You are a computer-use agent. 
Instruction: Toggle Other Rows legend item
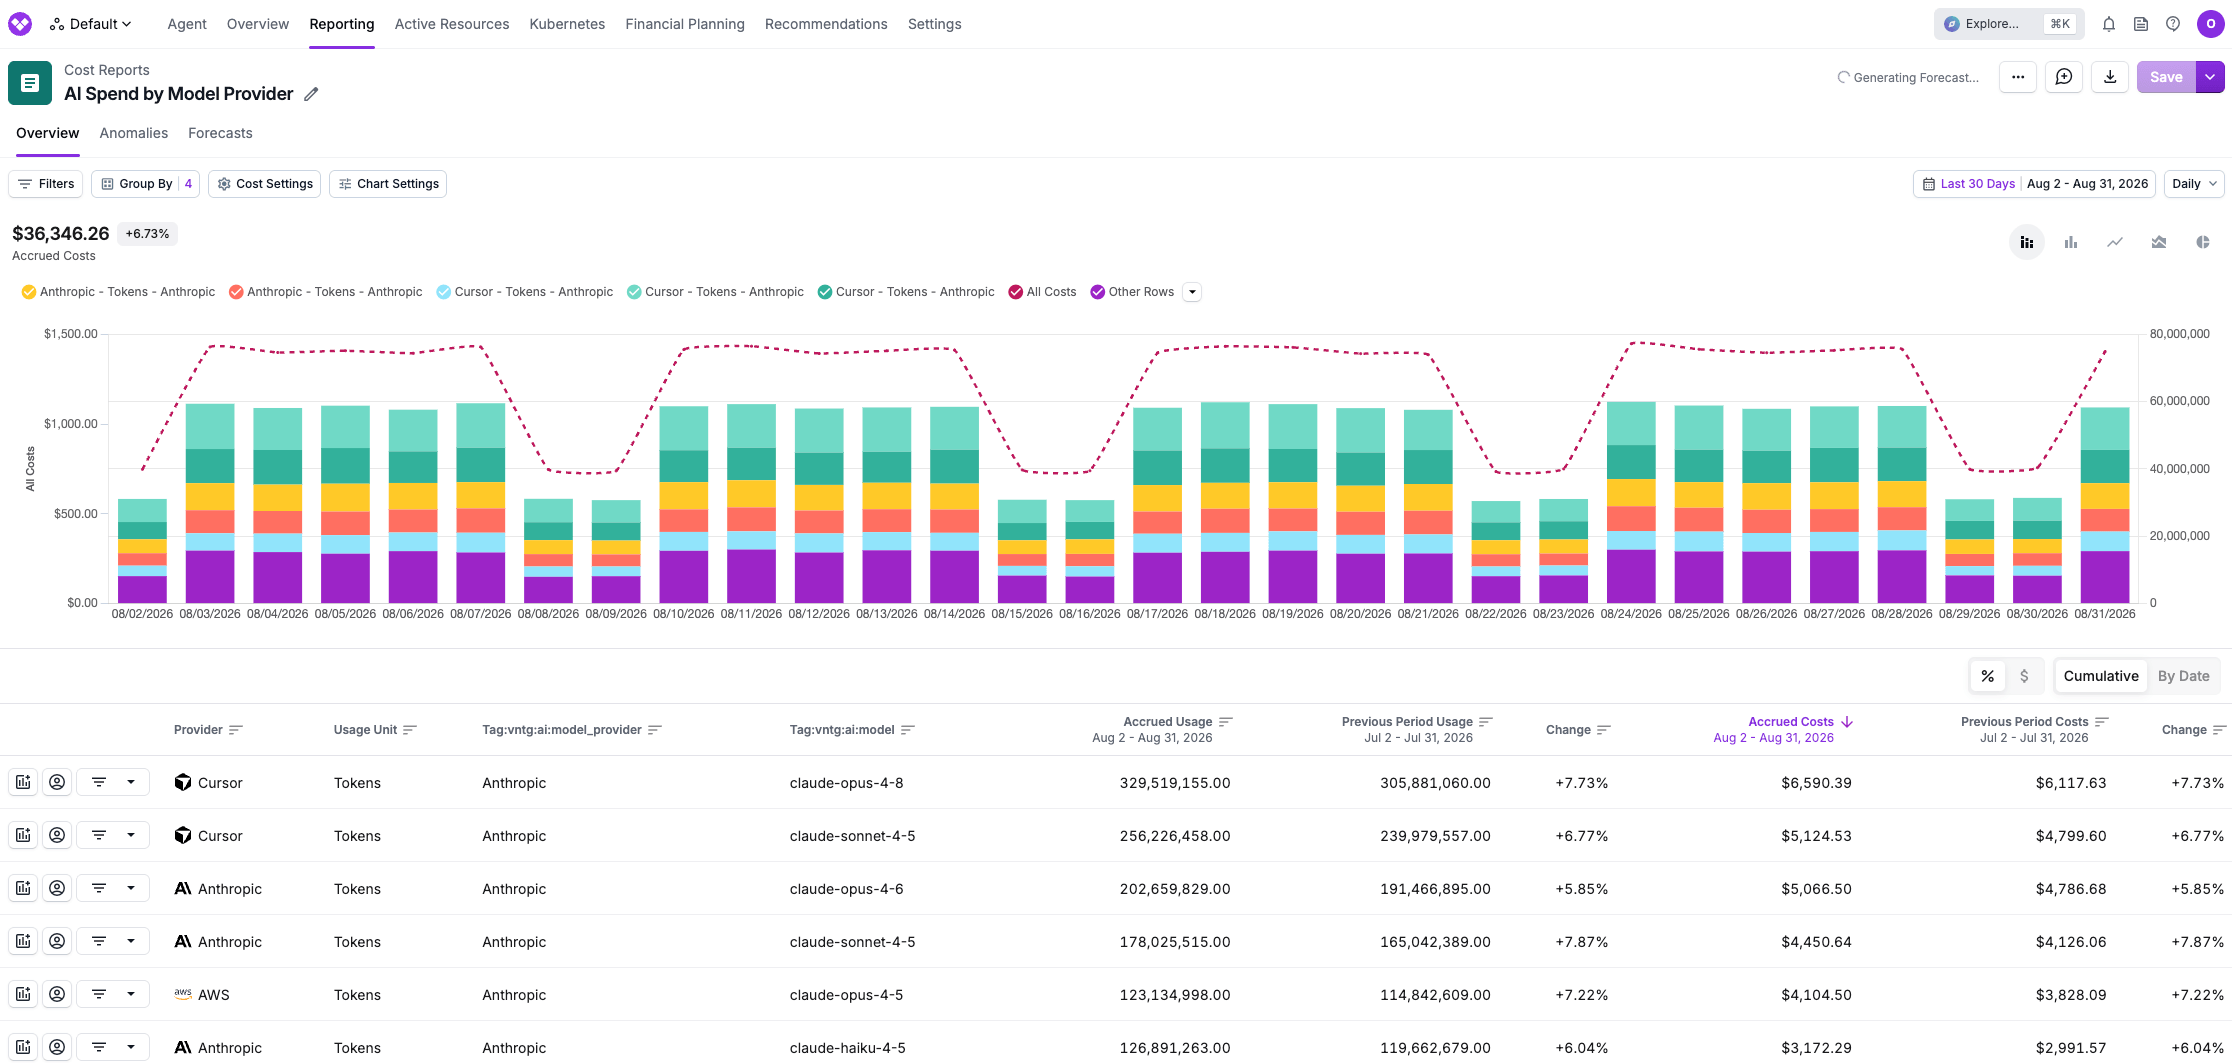pyautogui.click(x=1132, y=292)
